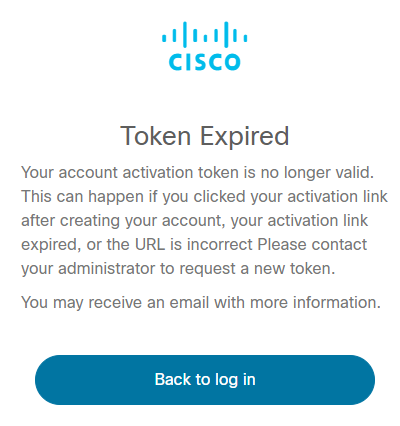Click the word 'email' in the last sentence
This screenshot has width=400, height=426.
tap(190, 302)
